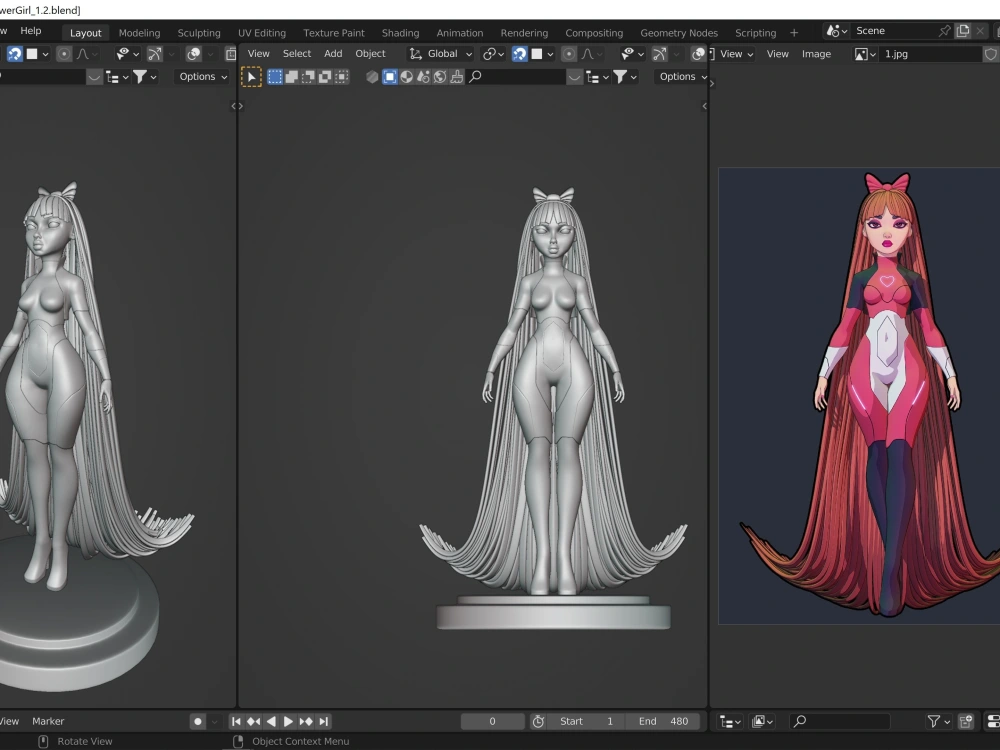The width and height of the screenshot is (1000, 750).
Task: Jump to the timeline start frame
Action: pos(236,721)
